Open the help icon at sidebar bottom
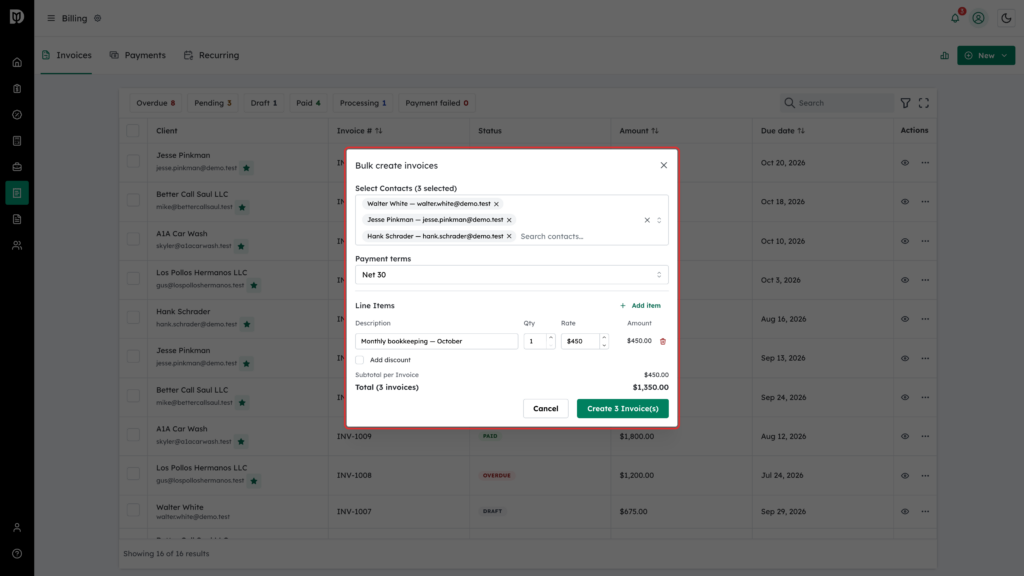1024x576 pixels. coord(17,554)
